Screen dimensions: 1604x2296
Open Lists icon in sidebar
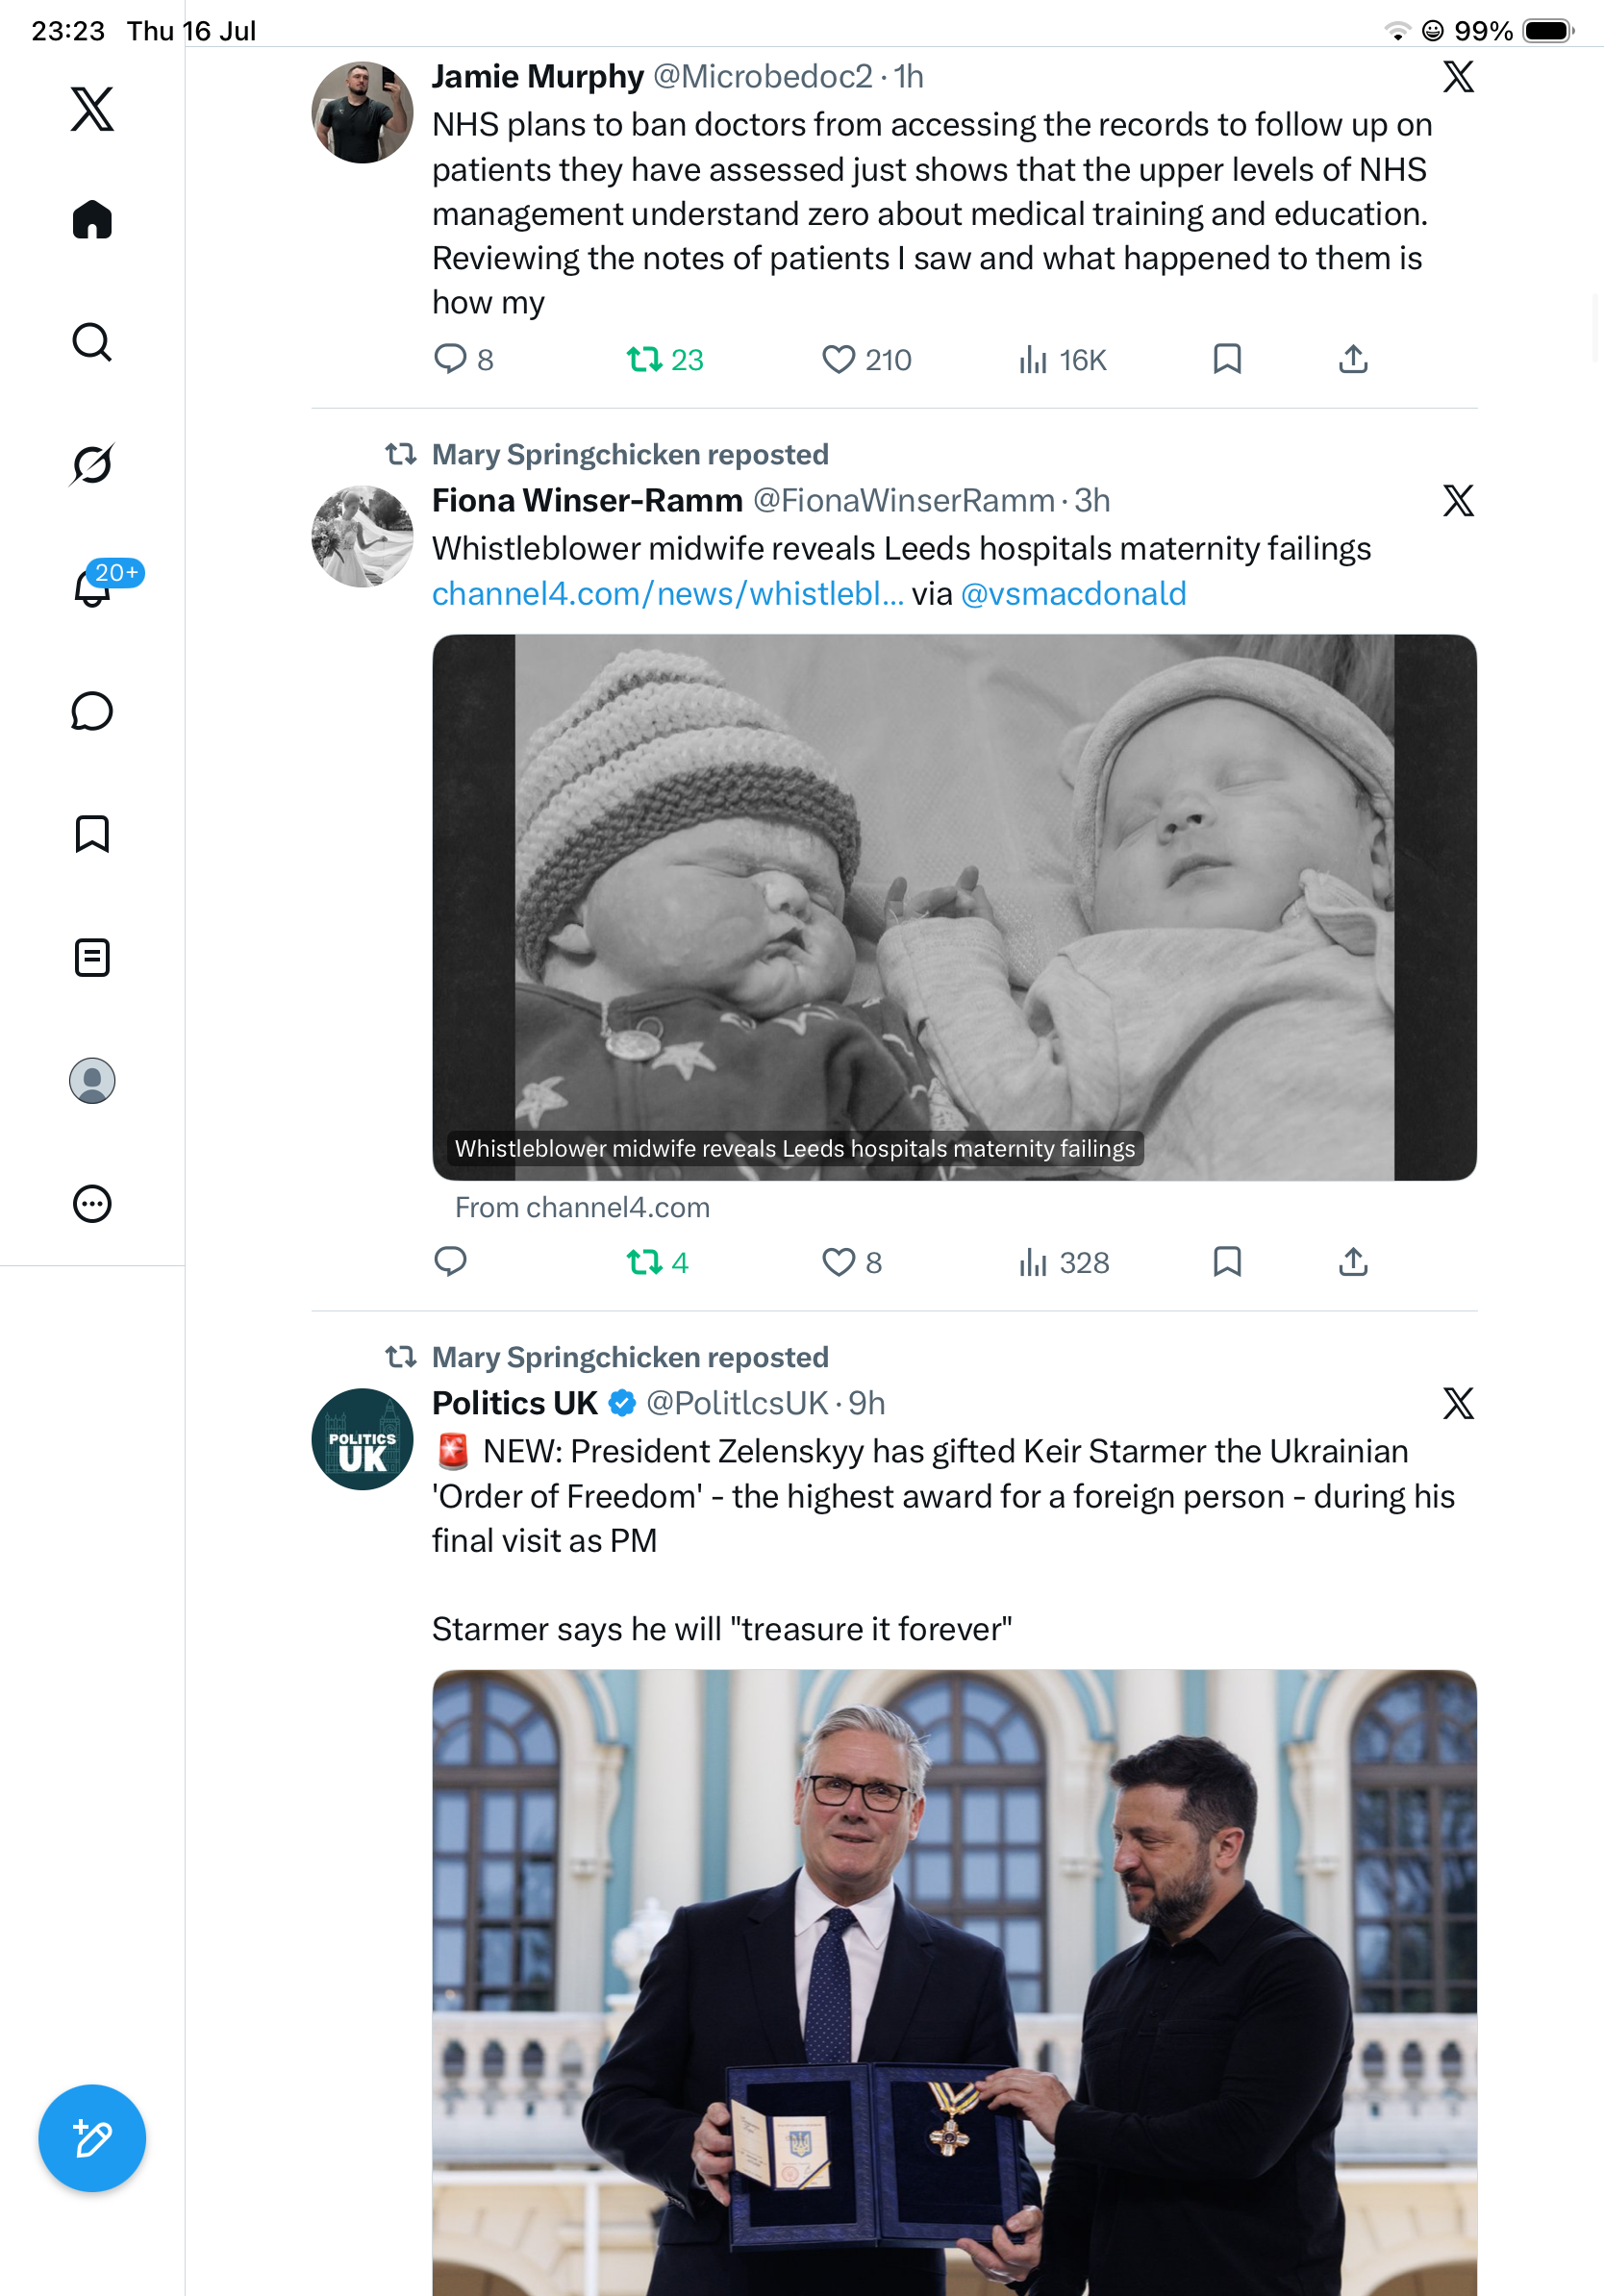[x=92, y=958]
